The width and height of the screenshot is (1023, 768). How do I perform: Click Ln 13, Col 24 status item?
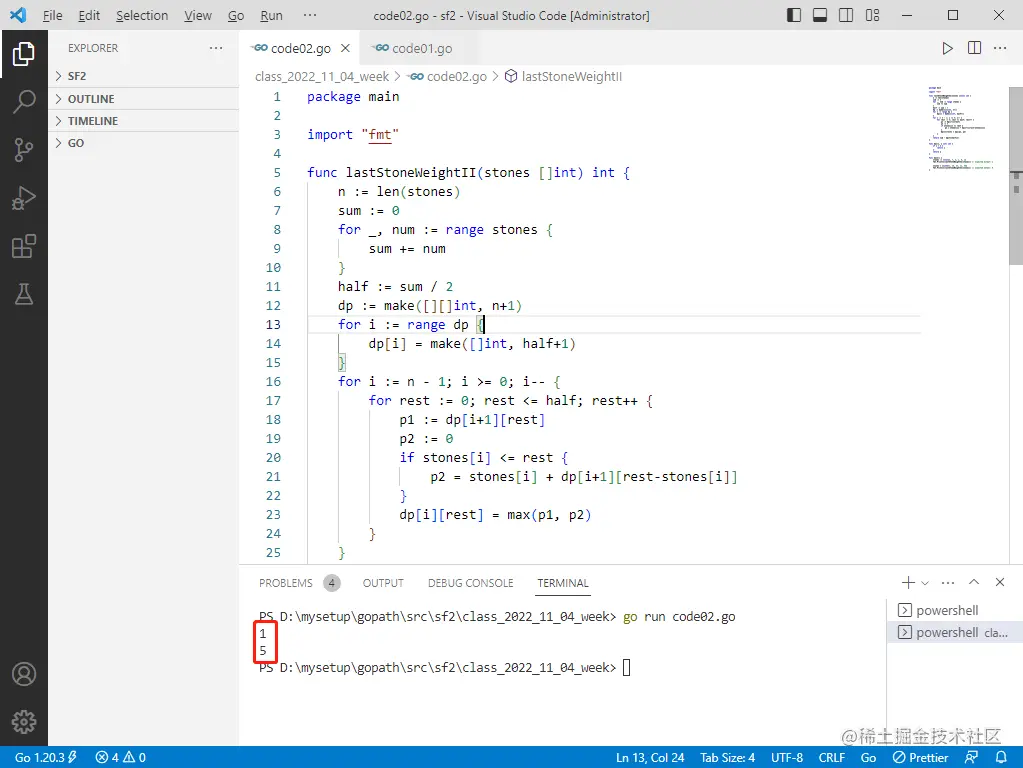click(650, 758)
